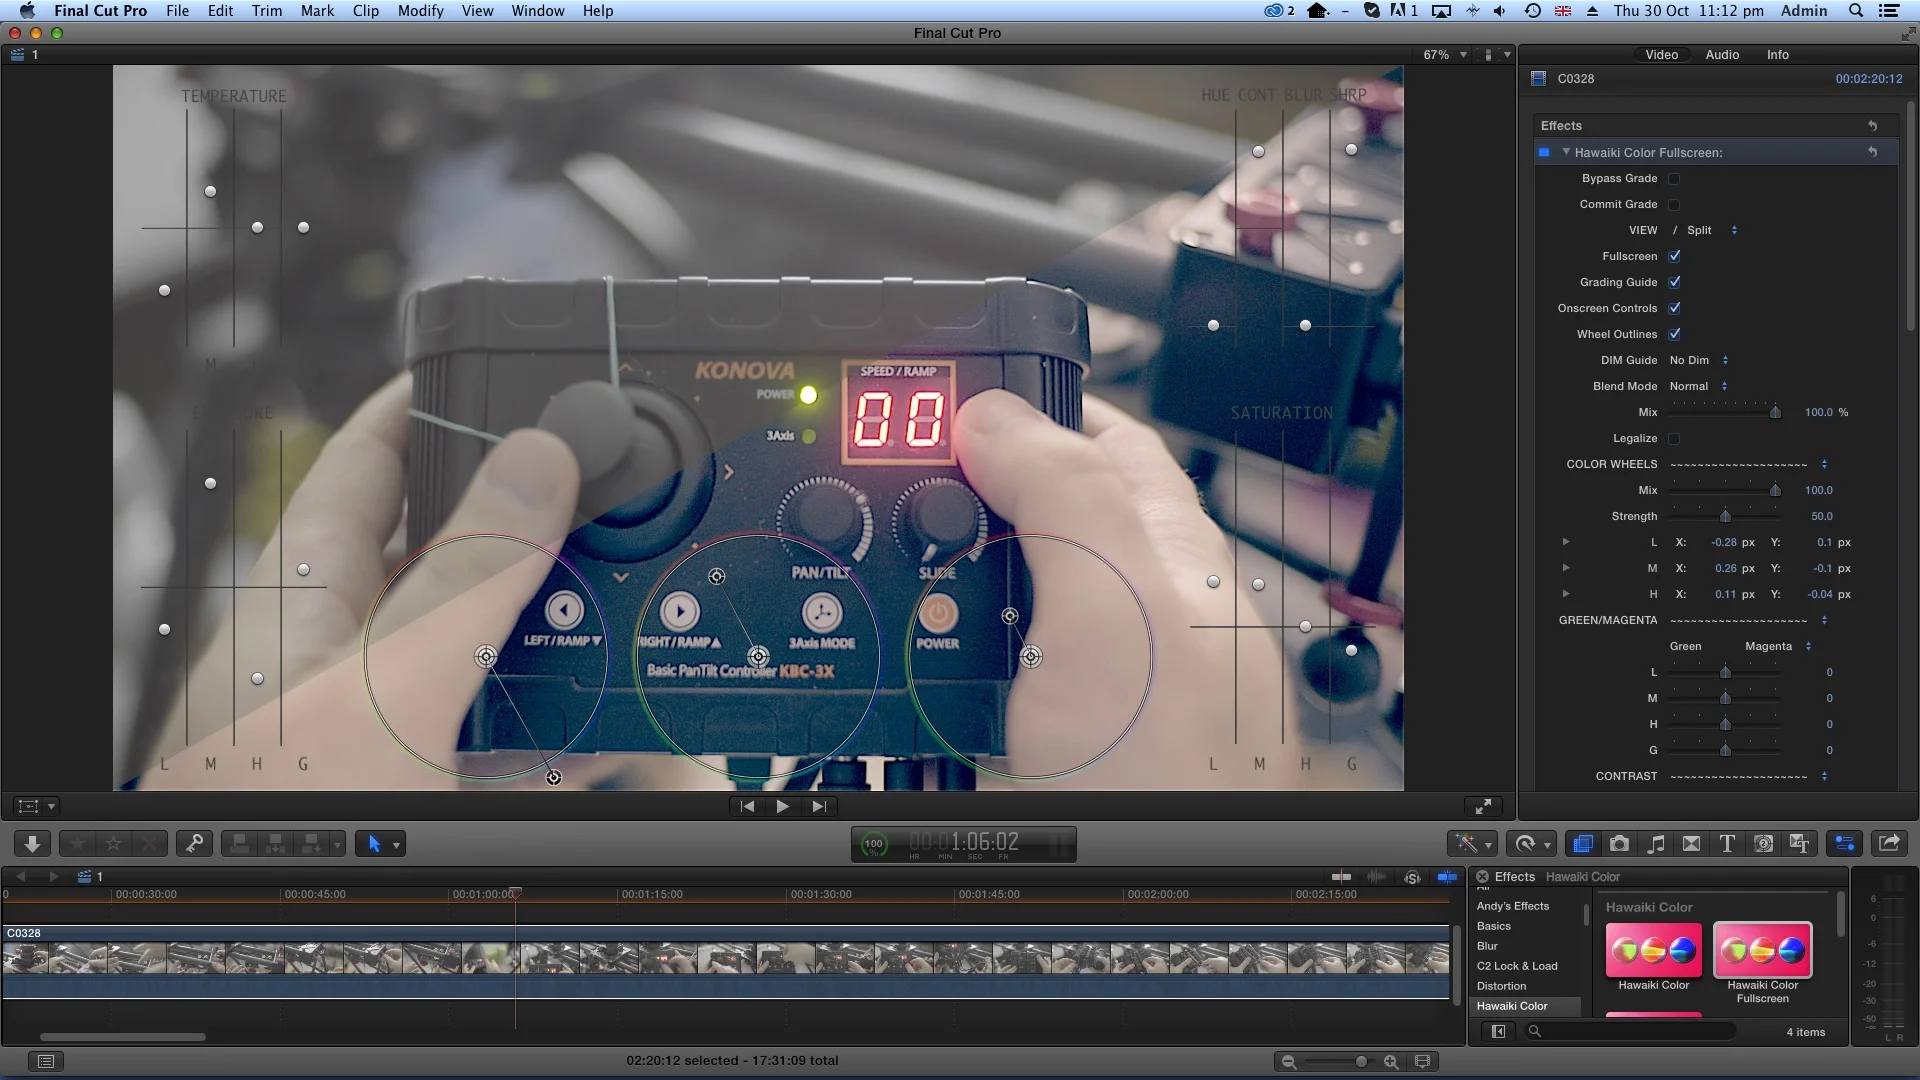Open the Mark menu
Viewport: 1920px width, 1080px height.
[x=317, y=11]
